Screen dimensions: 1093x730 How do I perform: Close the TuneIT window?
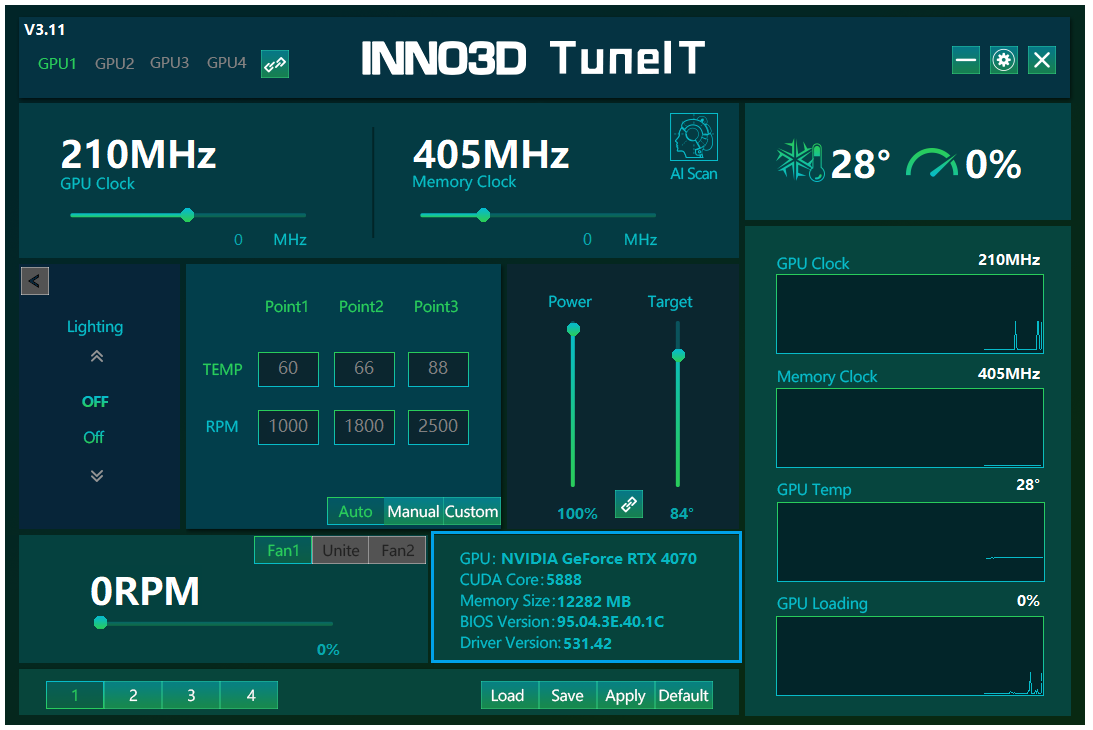click(x=1042, y=60)
